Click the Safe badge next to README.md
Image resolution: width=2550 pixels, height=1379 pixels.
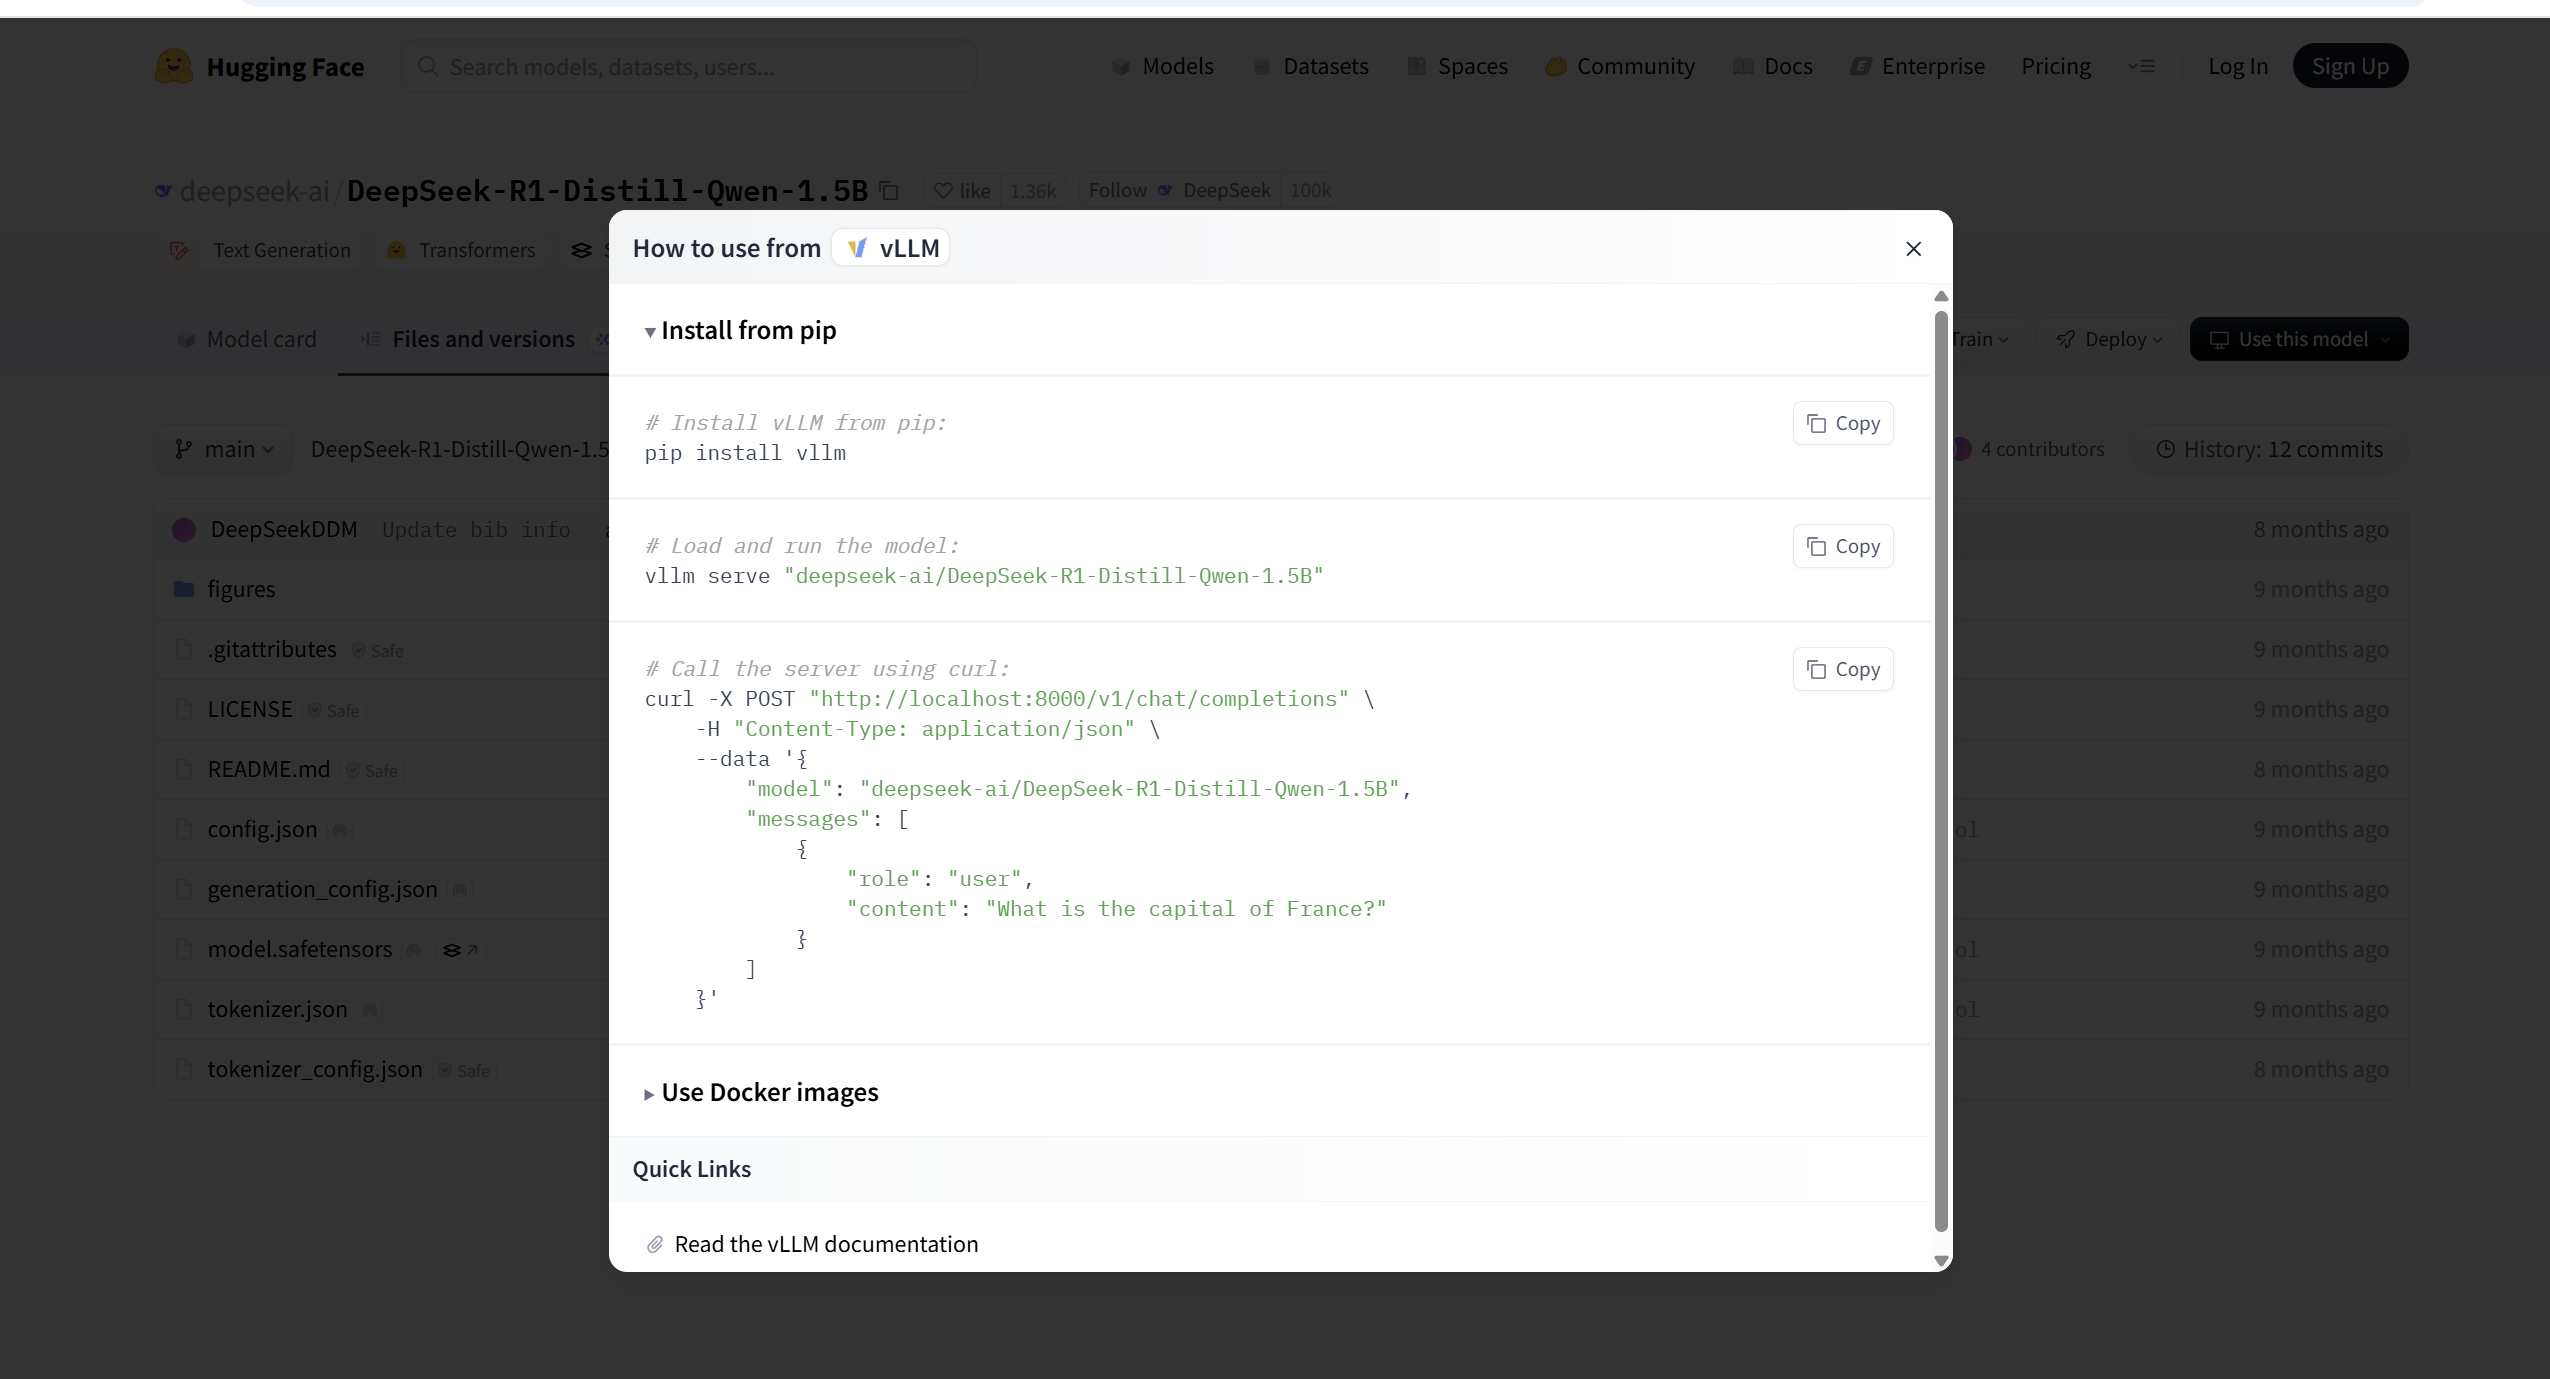click(x=373, y=771)
